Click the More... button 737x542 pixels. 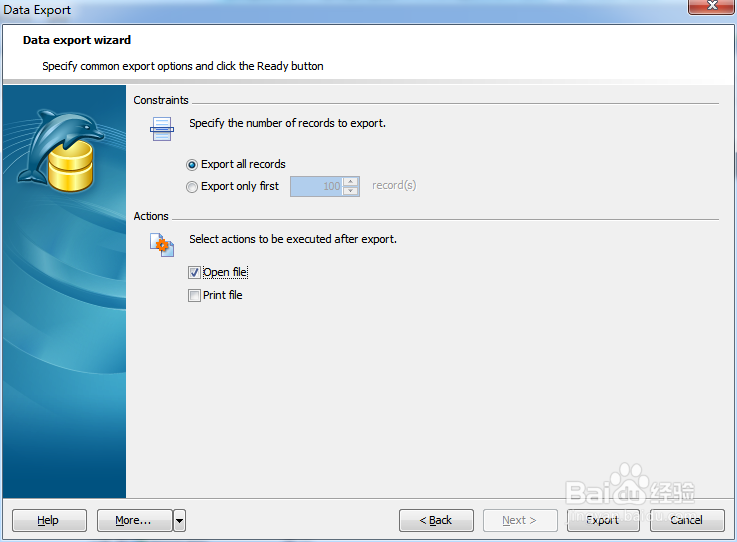(134, 520)
